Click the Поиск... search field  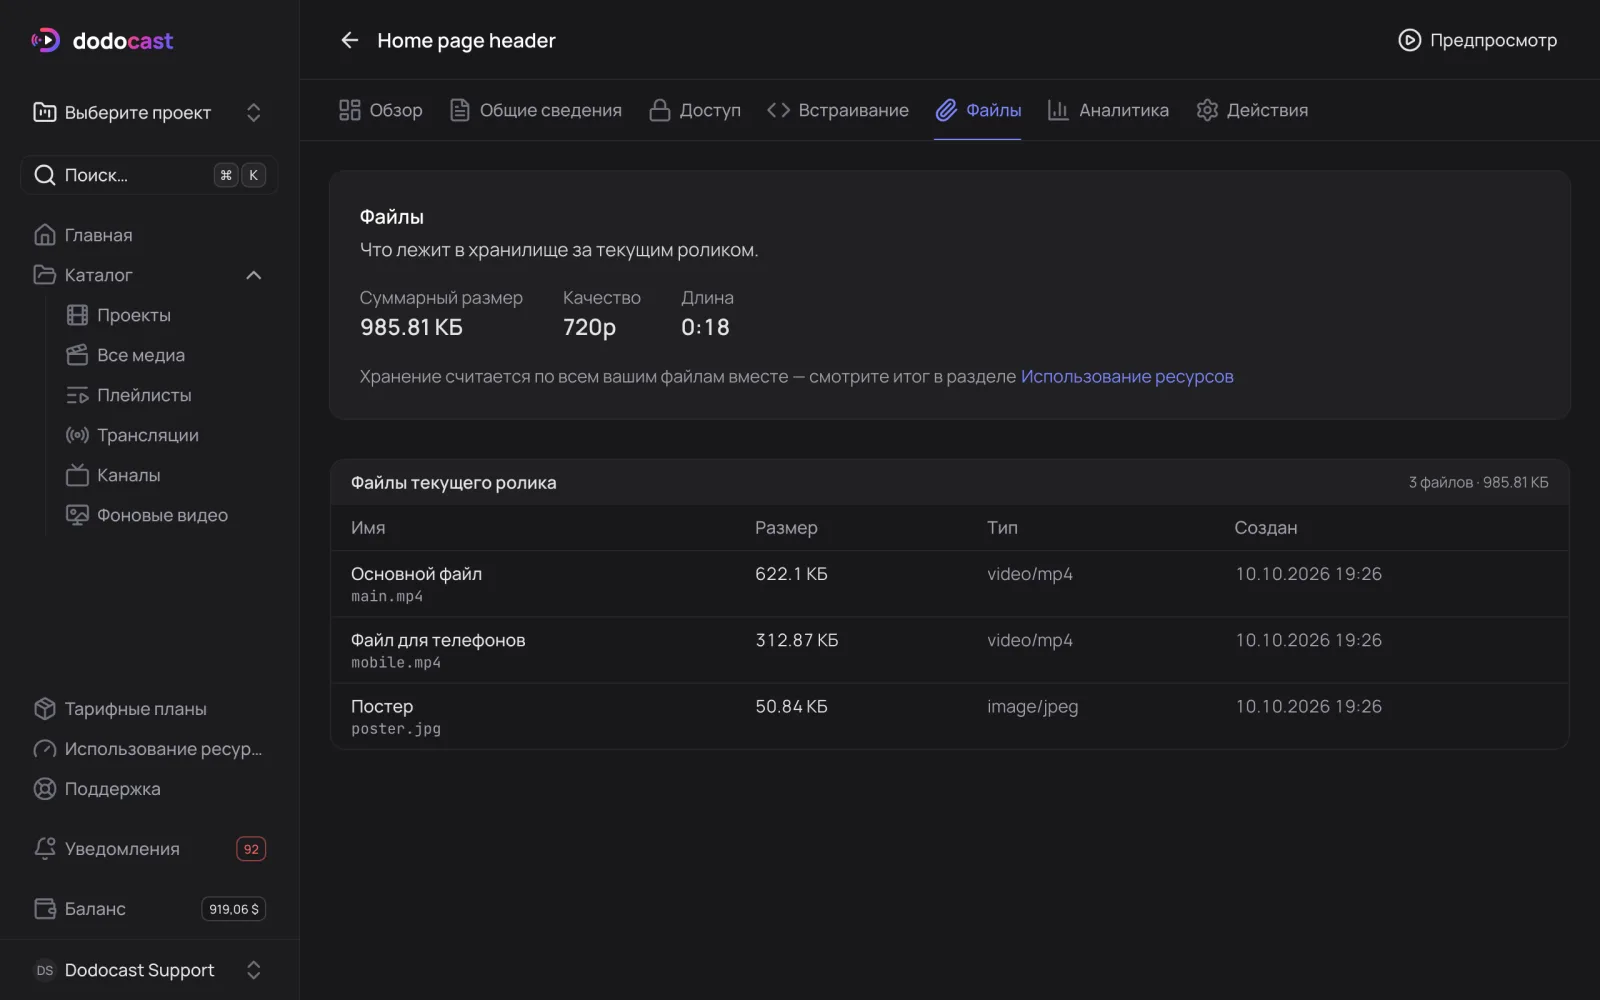pos(149,175)
